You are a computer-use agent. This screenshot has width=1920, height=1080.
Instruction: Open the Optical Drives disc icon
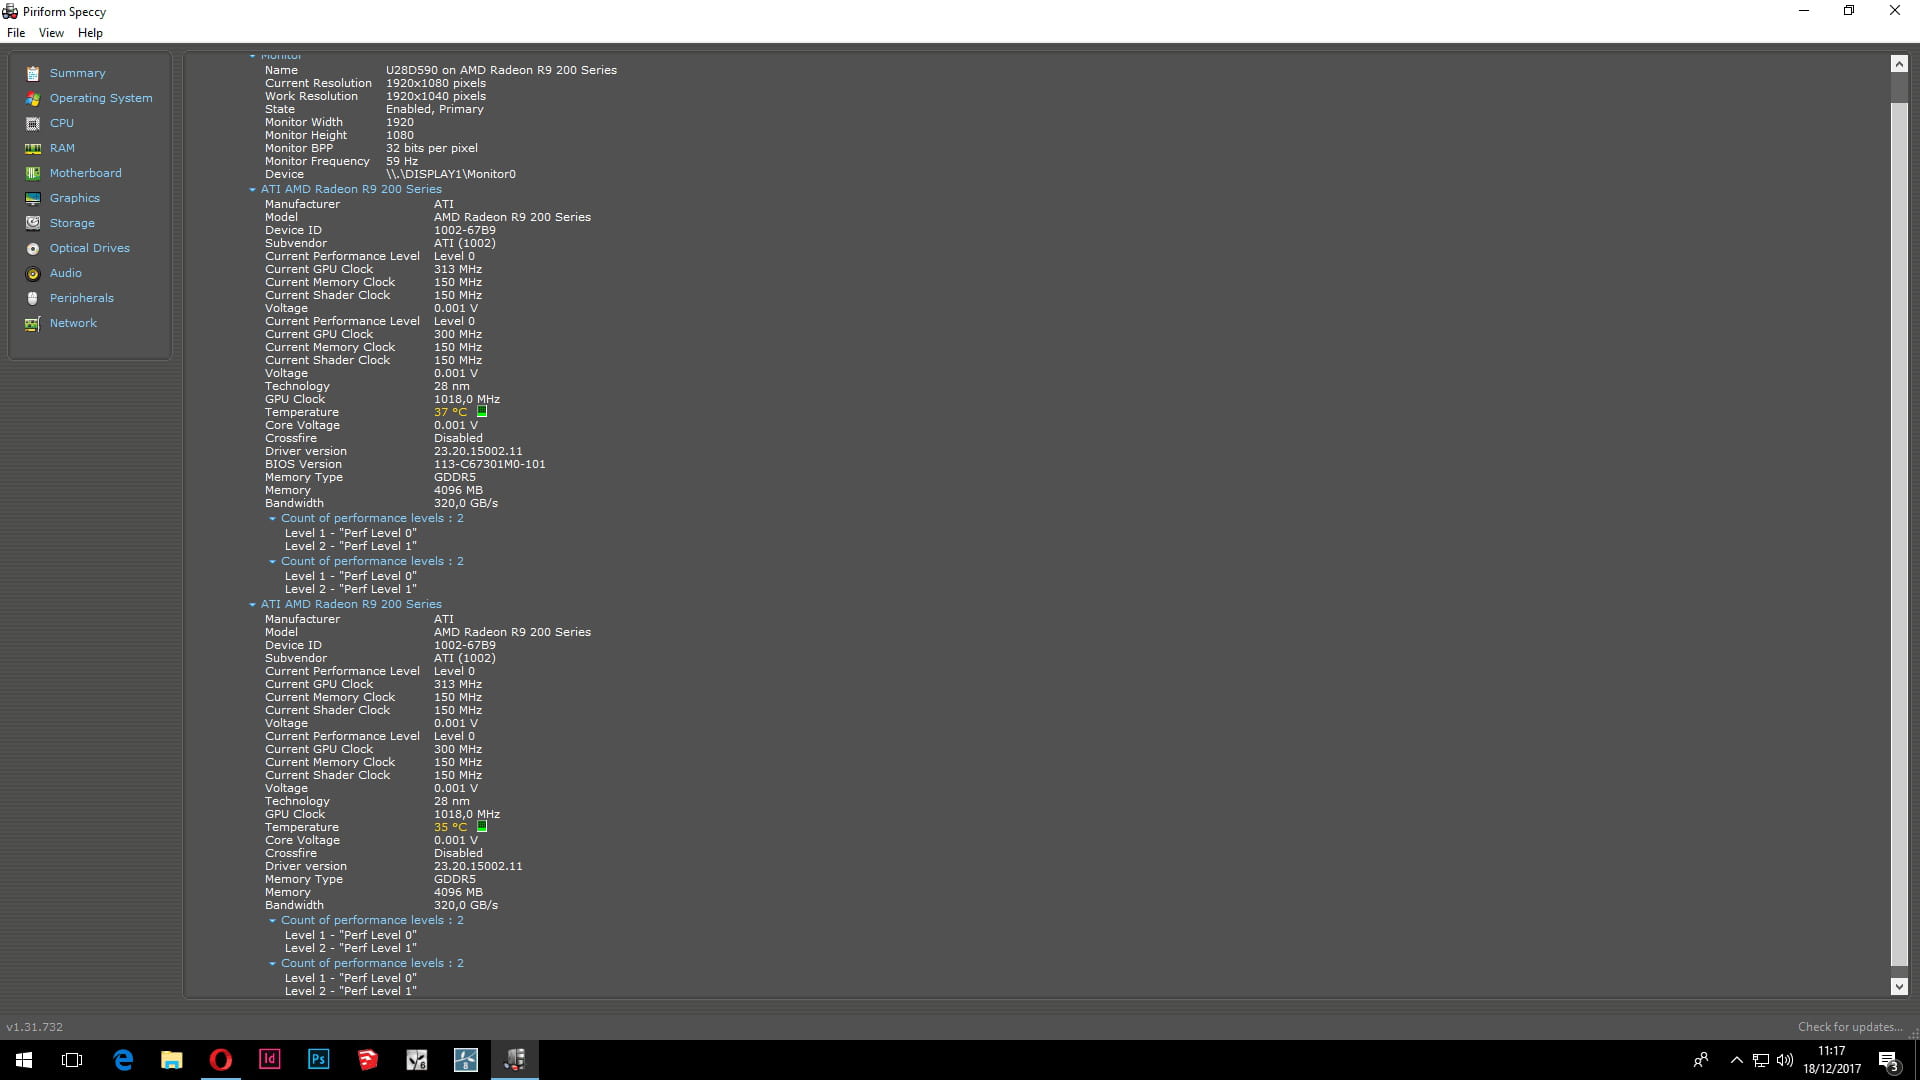coord(33,248)
